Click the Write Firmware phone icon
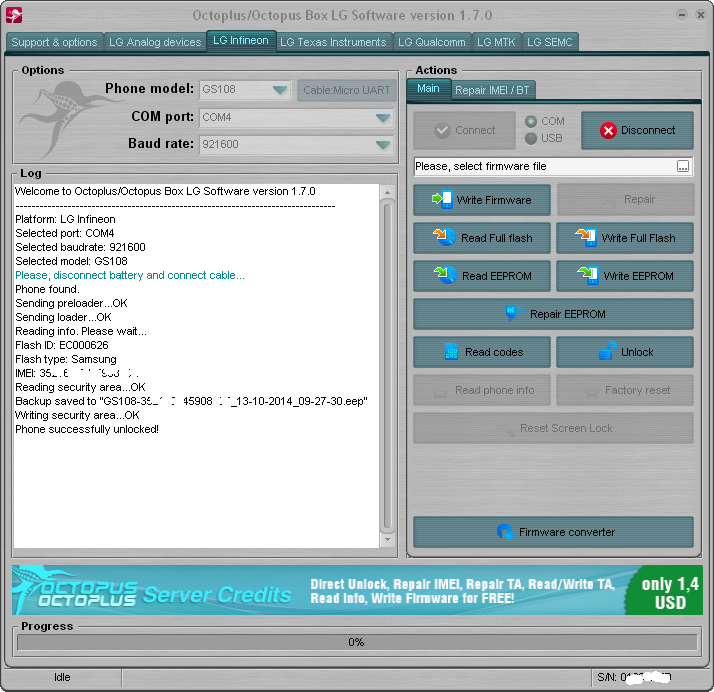The image size is (714, 692). pyautogui.click(x=442, y=199)
